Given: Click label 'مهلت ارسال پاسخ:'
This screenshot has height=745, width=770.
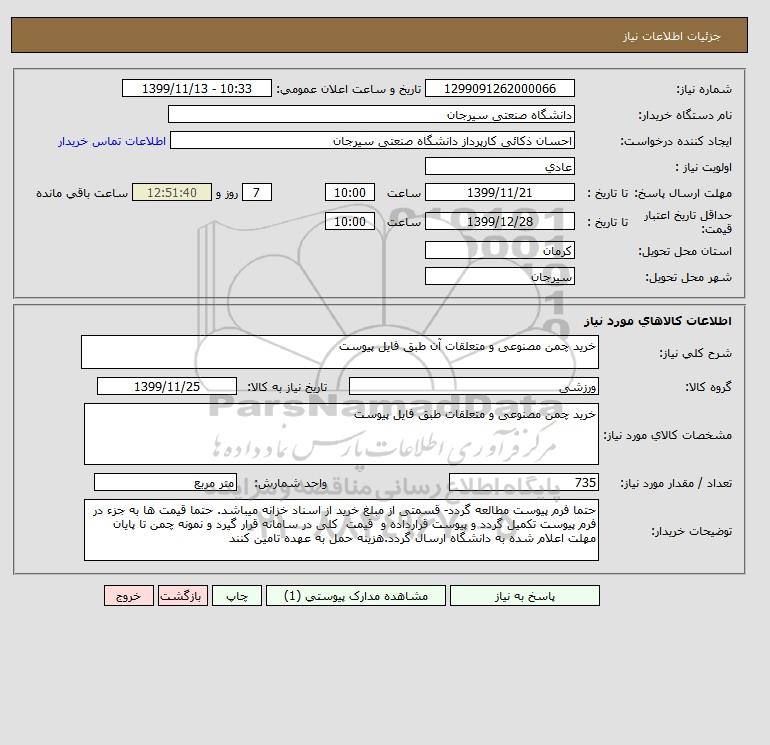Looking at the screenshot, I should pyautogui.click(x=684, y=193).
